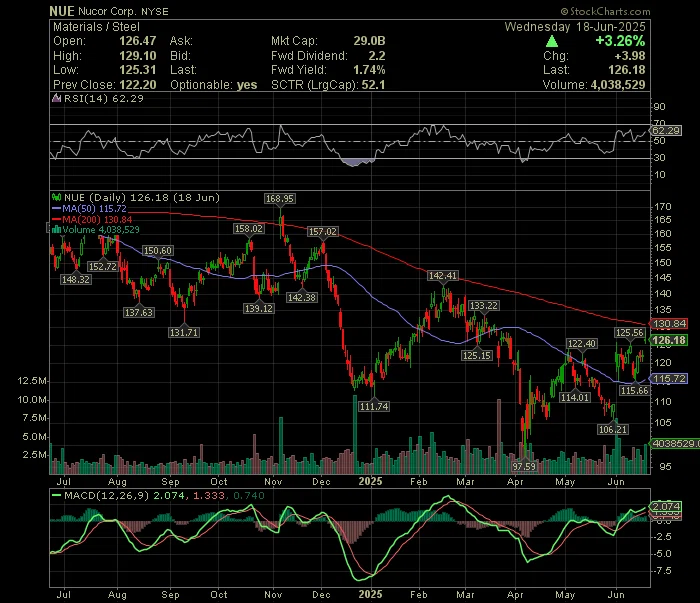The width and height of the screenshot is (700, 603).
Task: Click the 148.32 low price label
Action: (76, 279)
